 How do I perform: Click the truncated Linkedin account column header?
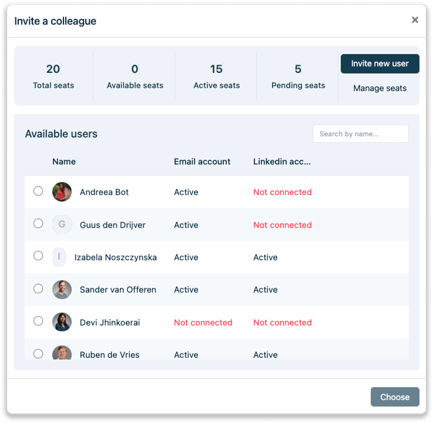point(282,162)
